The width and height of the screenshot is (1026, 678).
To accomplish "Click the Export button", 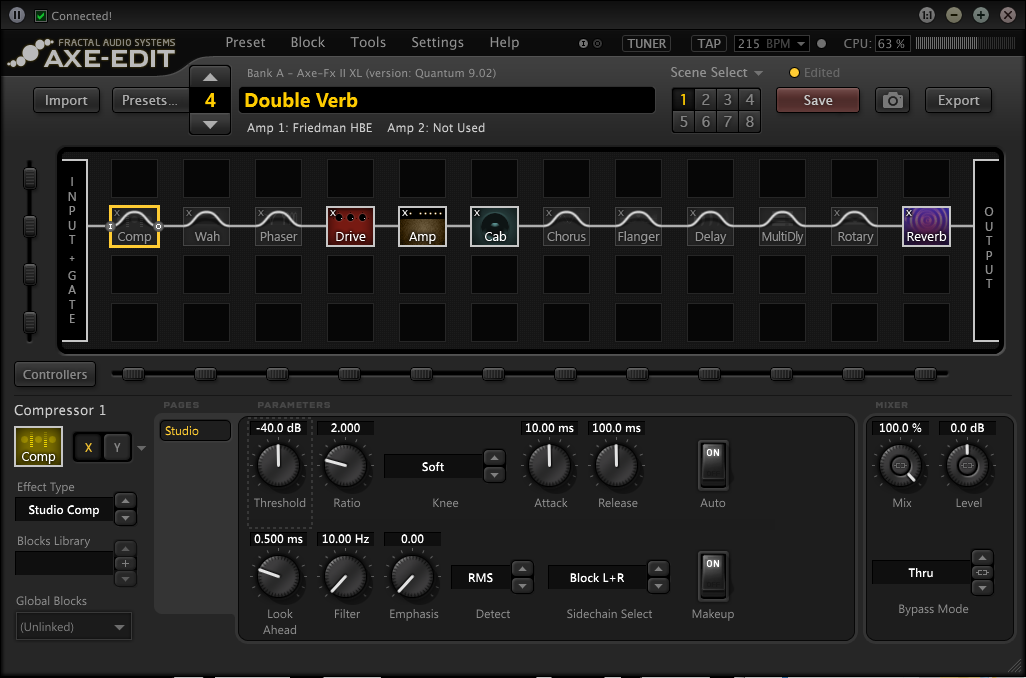I will pos(959,100).
